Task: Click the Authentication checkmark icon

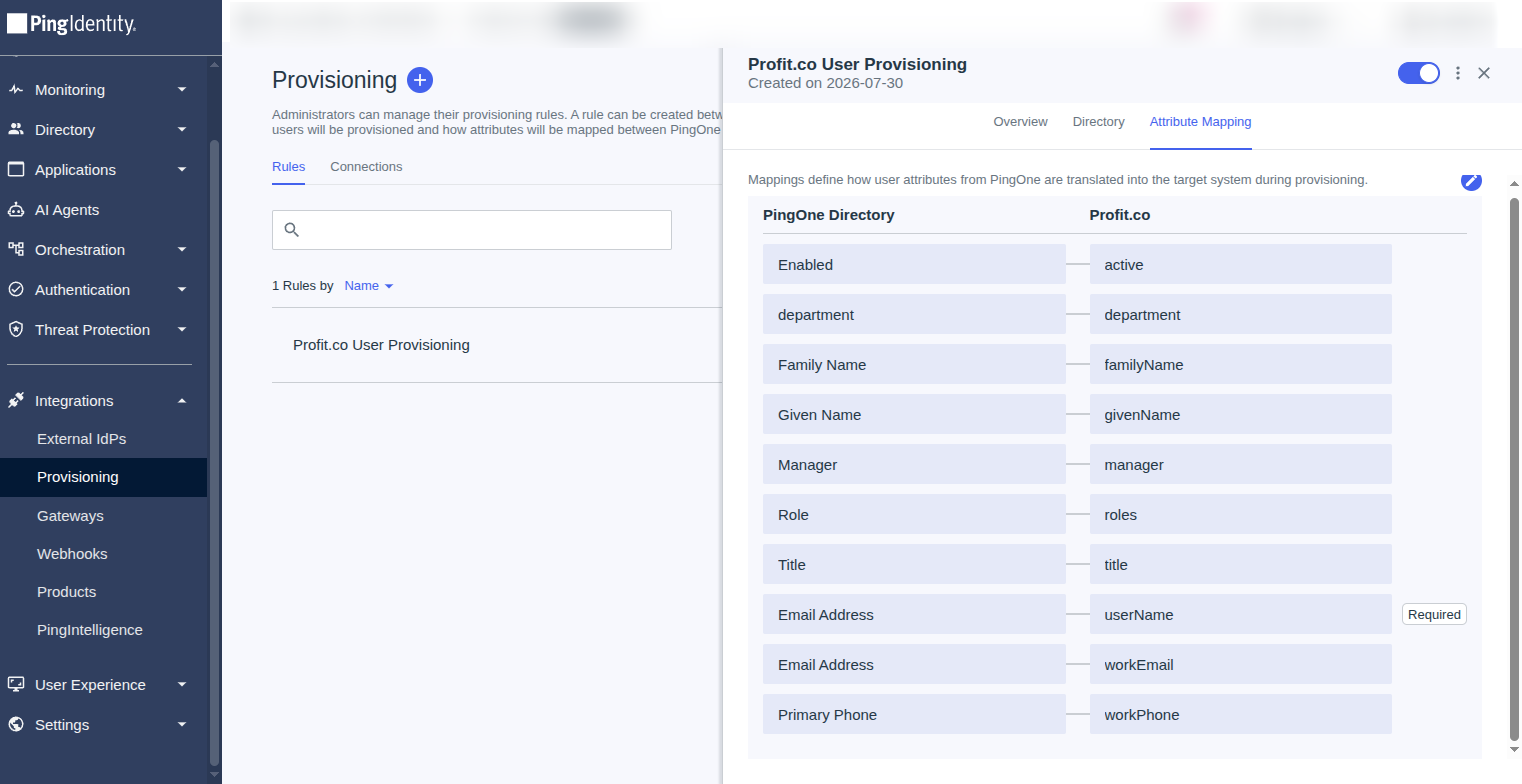Action: (16, 290)
